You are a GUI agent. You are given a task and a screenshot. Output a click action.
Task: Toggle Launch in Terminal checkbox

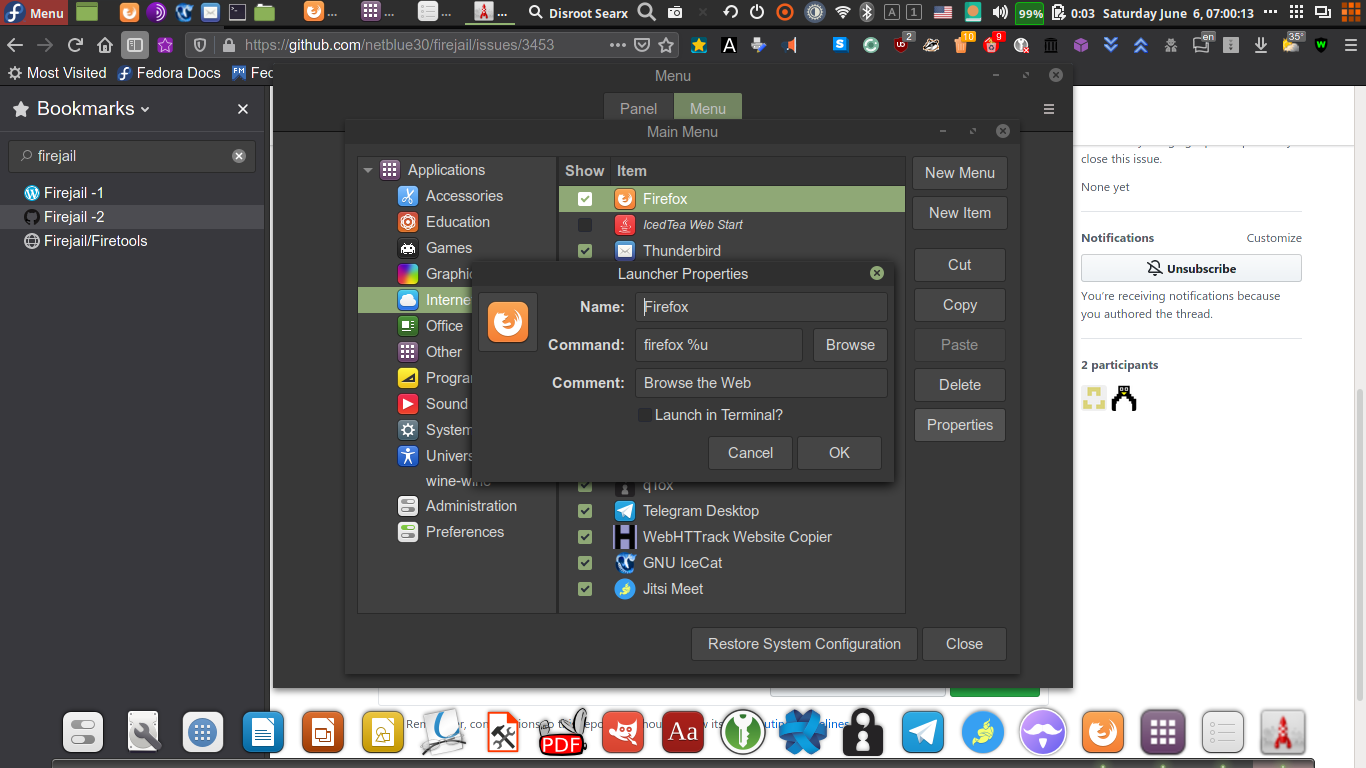pos(645,415)
